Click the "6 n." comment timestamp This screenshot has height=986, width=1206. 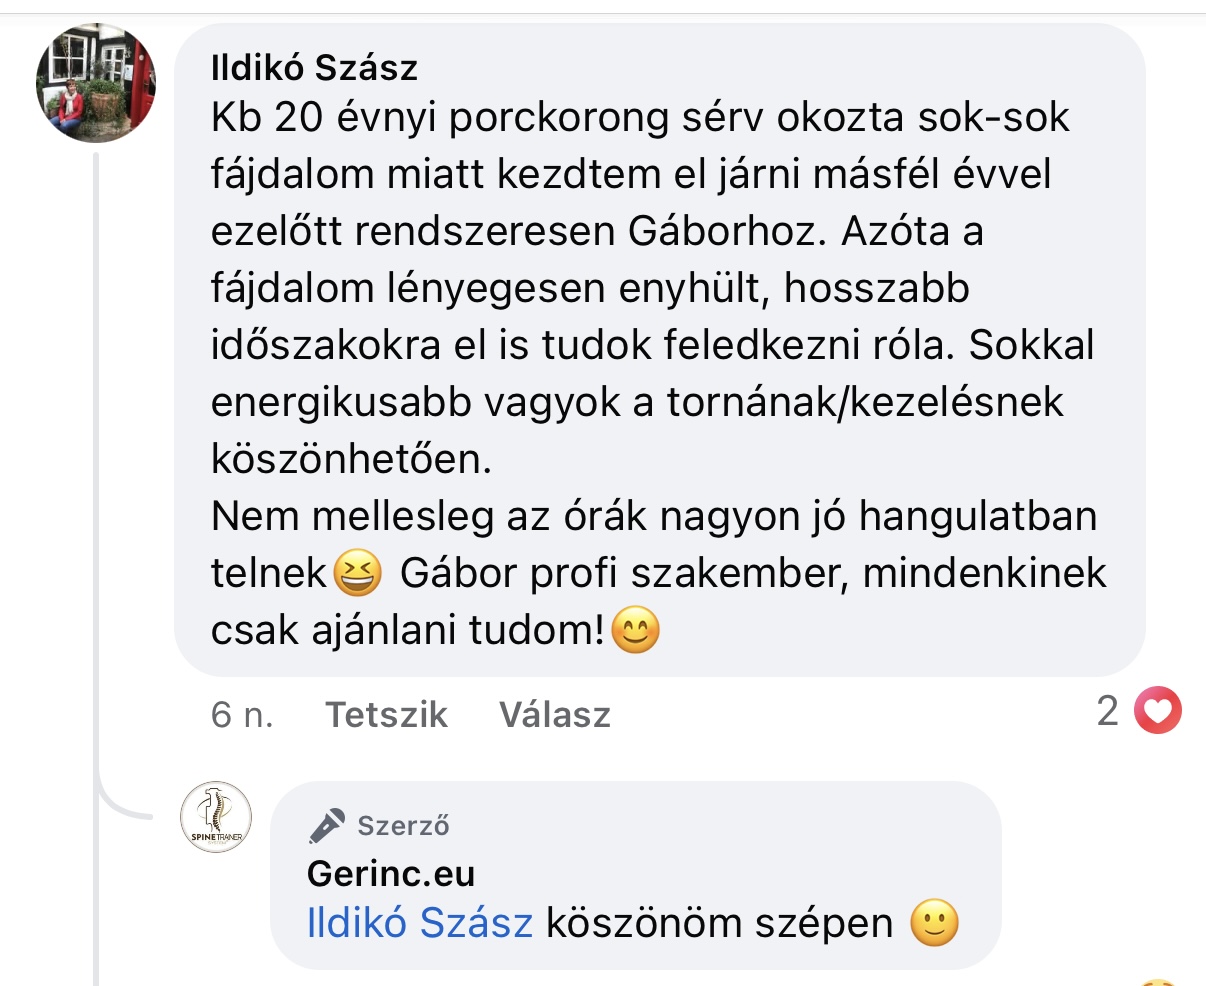coord(242,714)
